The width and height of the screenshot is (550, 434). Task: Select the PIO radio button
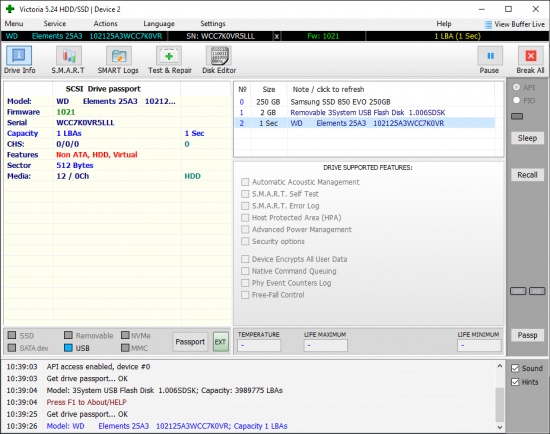click(516, 100)
